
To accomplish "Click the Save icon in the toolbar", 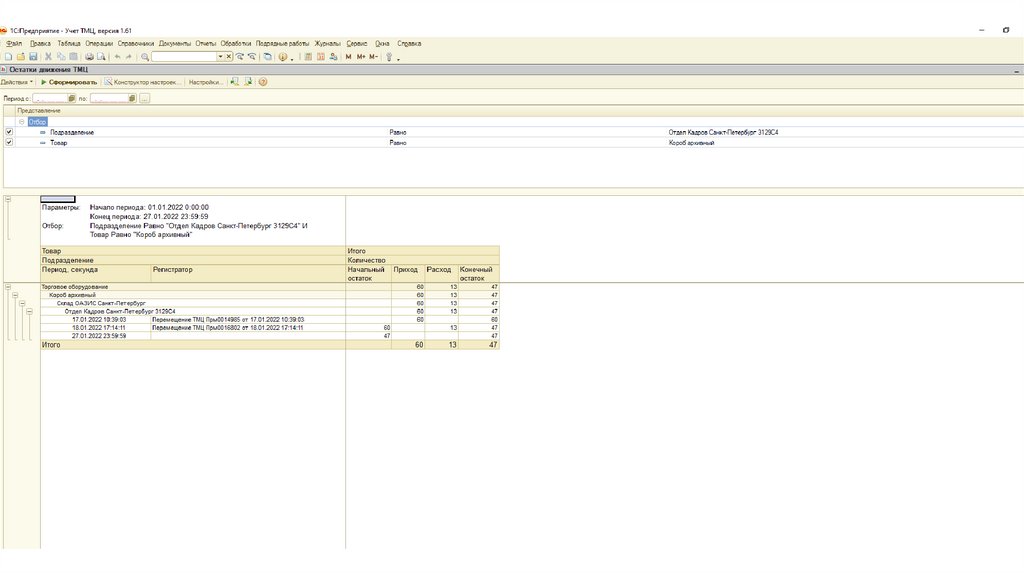I will [33, 57].
